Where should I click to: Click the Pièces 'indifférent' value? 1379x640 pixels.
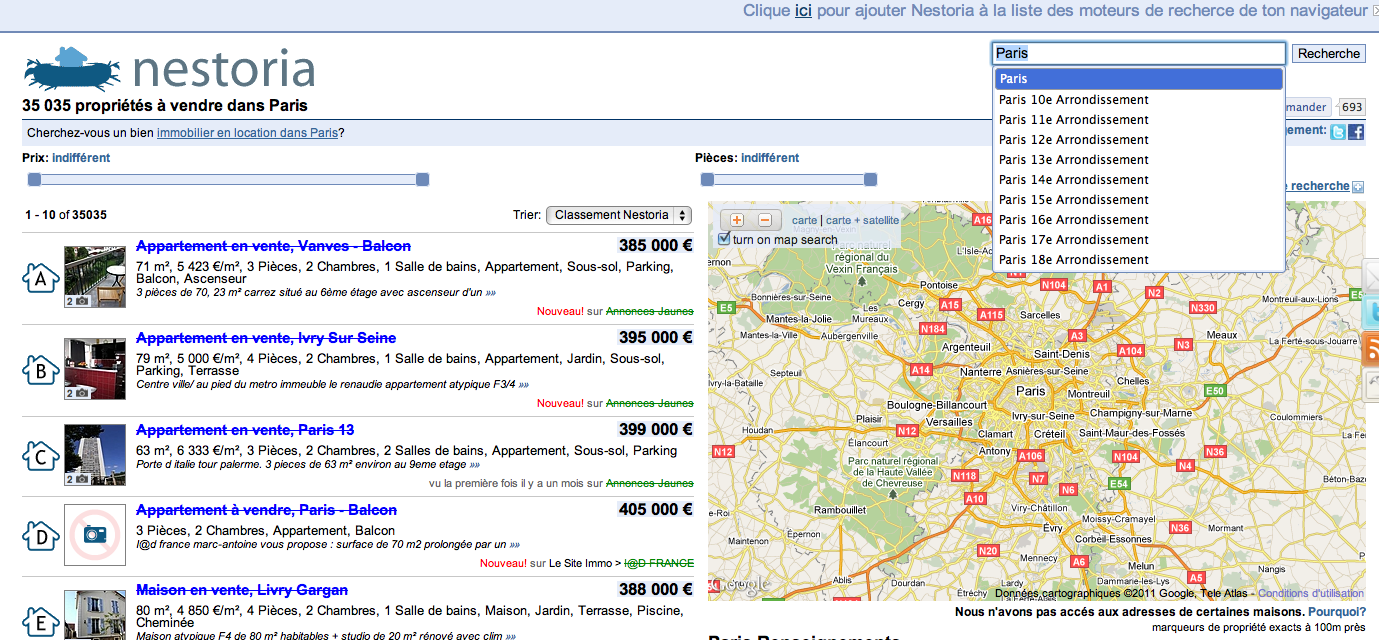770,158
